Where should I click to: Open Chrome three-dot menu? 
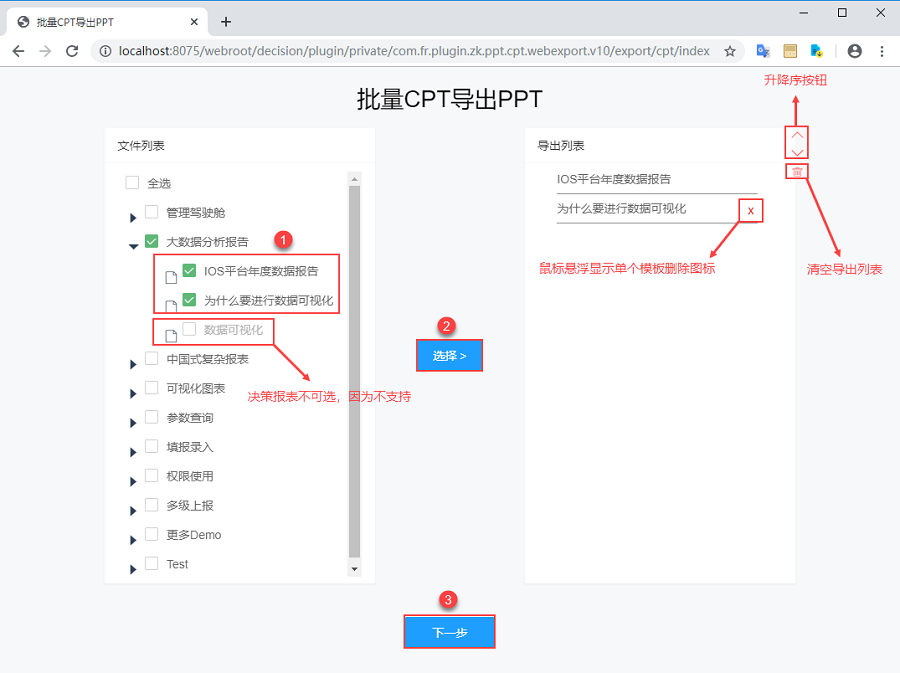click(x=882, y=51)
